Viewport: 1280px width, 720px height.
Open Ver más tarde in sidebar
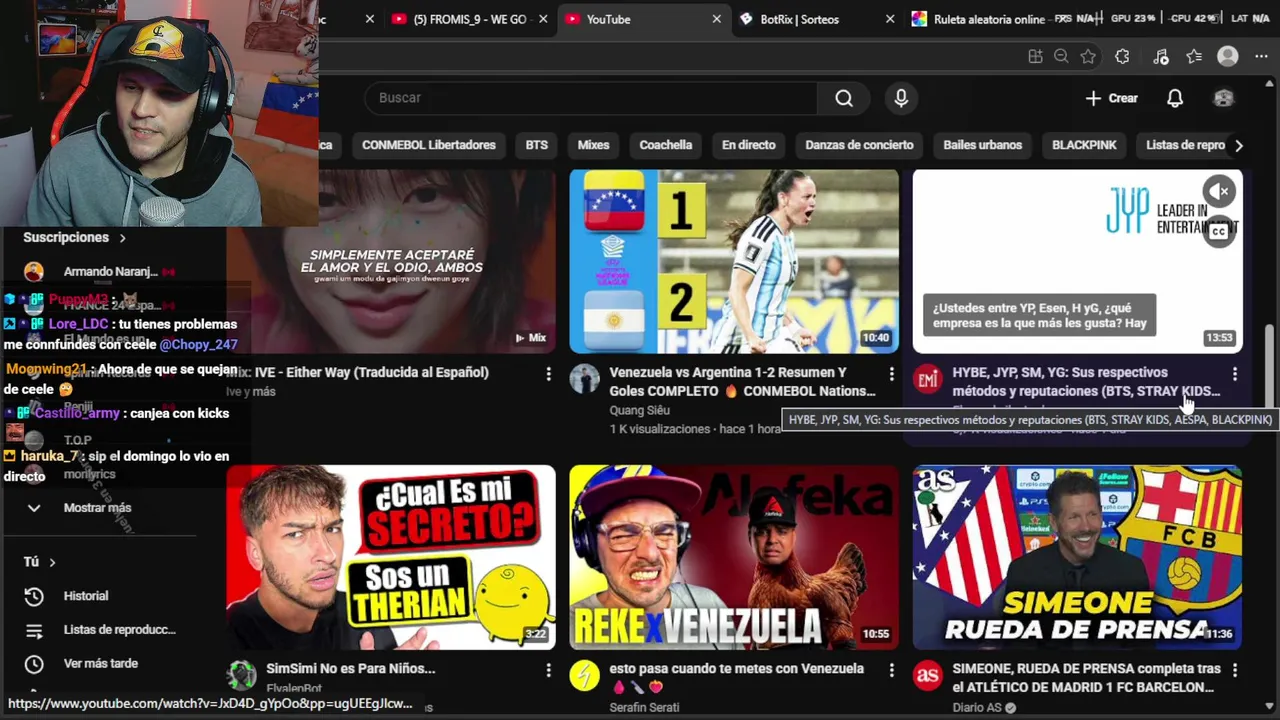100,664
